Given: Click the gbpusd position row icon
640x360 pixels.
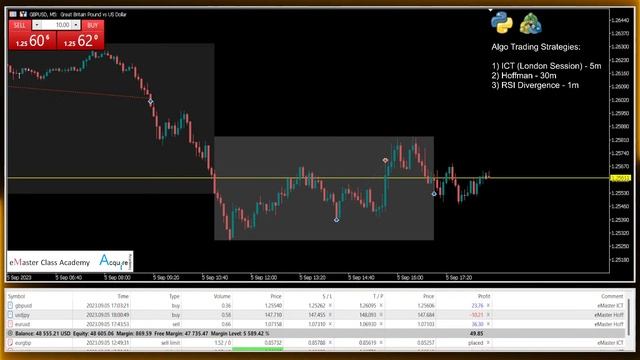Looking at the screenshot, I should 10,305.
